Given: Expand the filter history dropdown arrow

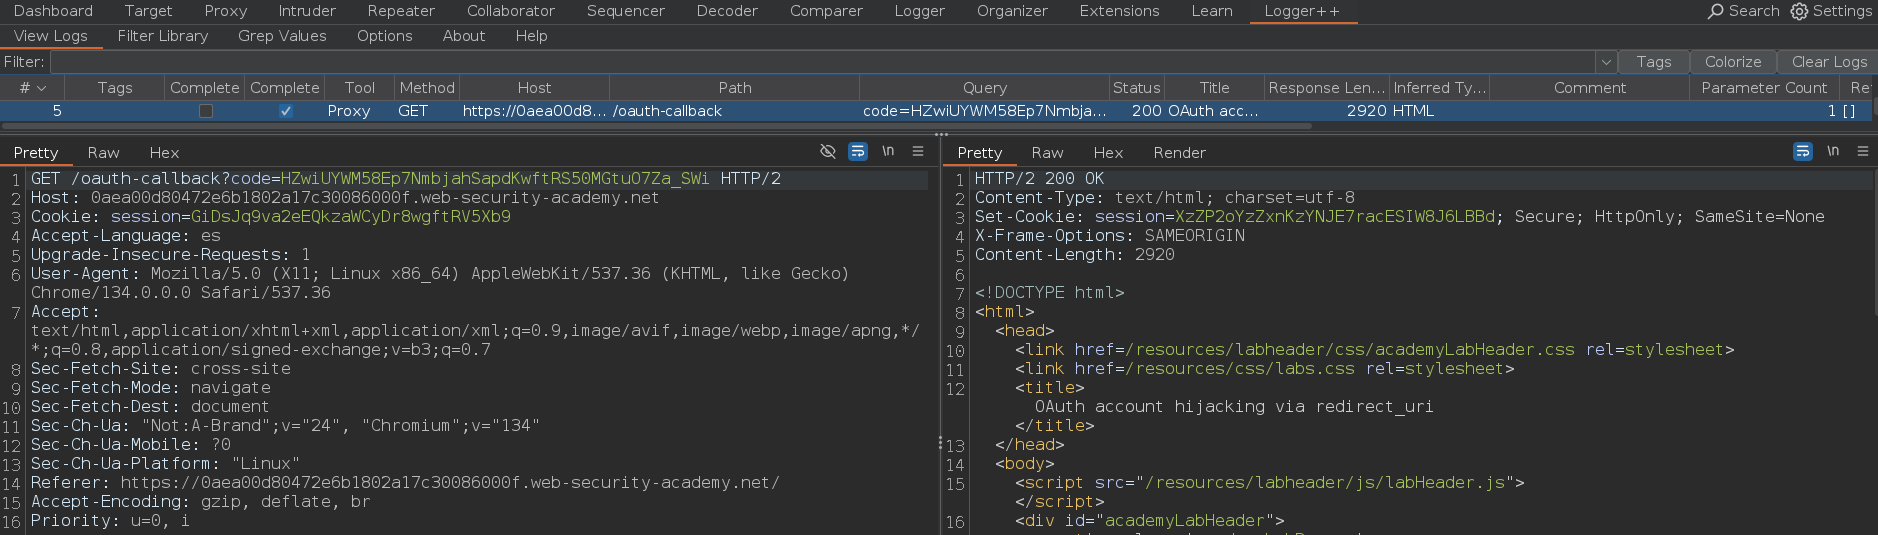Looking at the screenshot, I should coord(1606,62).
